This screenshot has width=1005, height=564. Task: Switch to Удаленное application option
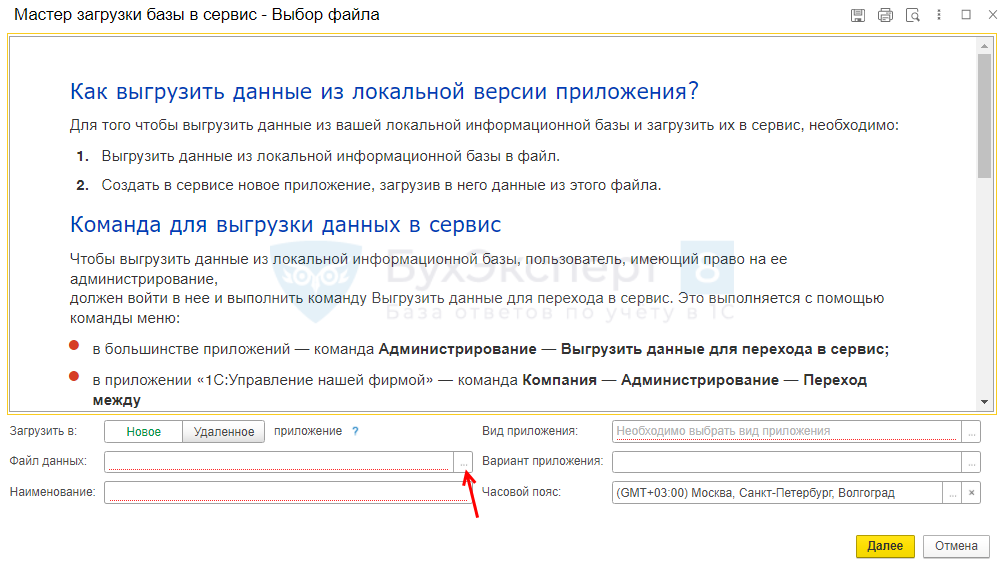tap(224, 432)
